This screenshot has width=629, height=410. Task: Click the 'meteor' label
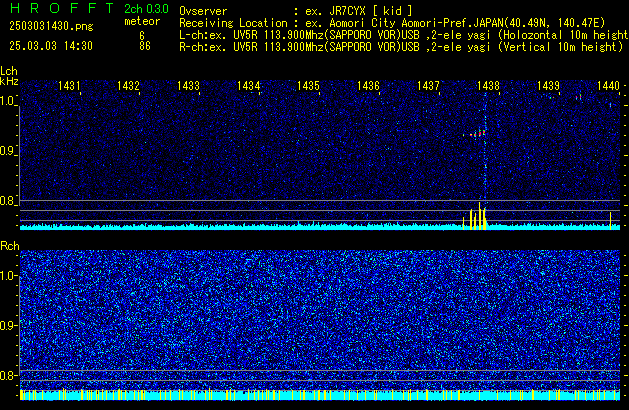tap(142, 21)
